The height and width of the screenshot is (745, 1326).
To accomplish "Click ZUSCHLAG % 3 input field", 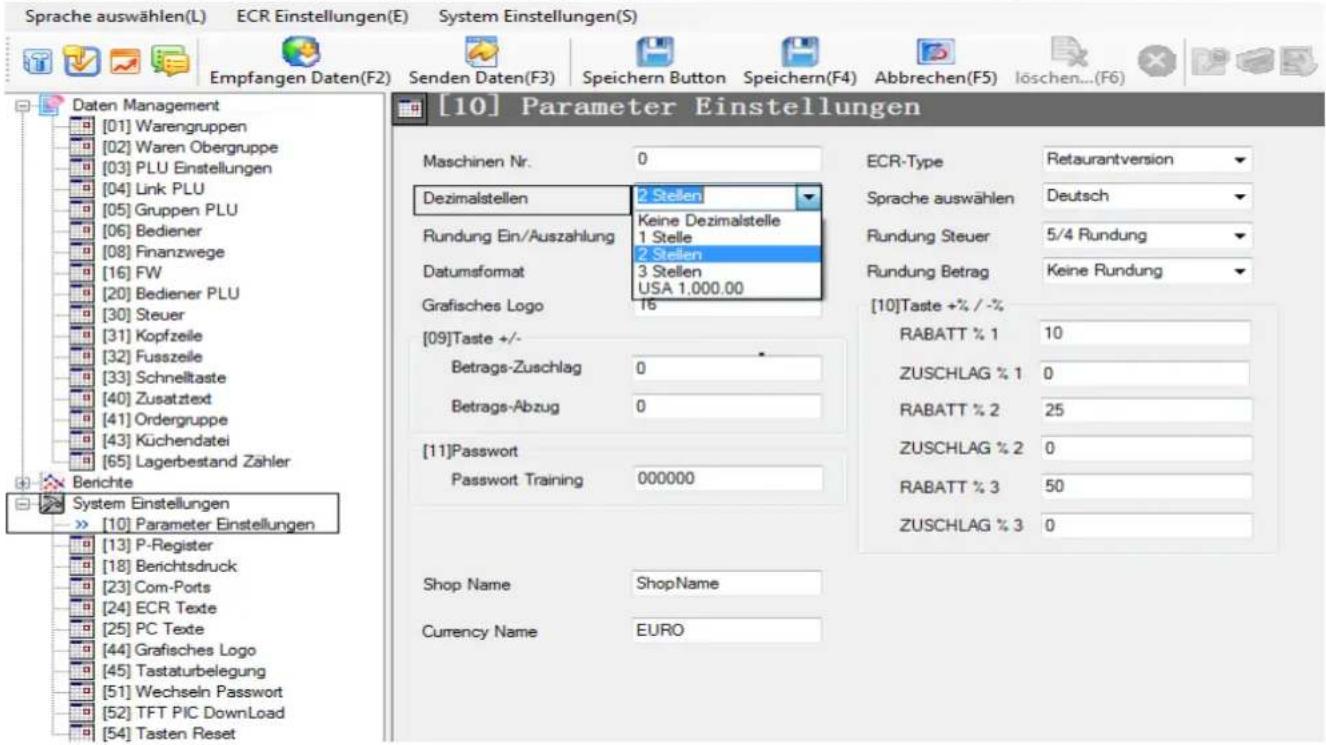I will coord(1144,525).
